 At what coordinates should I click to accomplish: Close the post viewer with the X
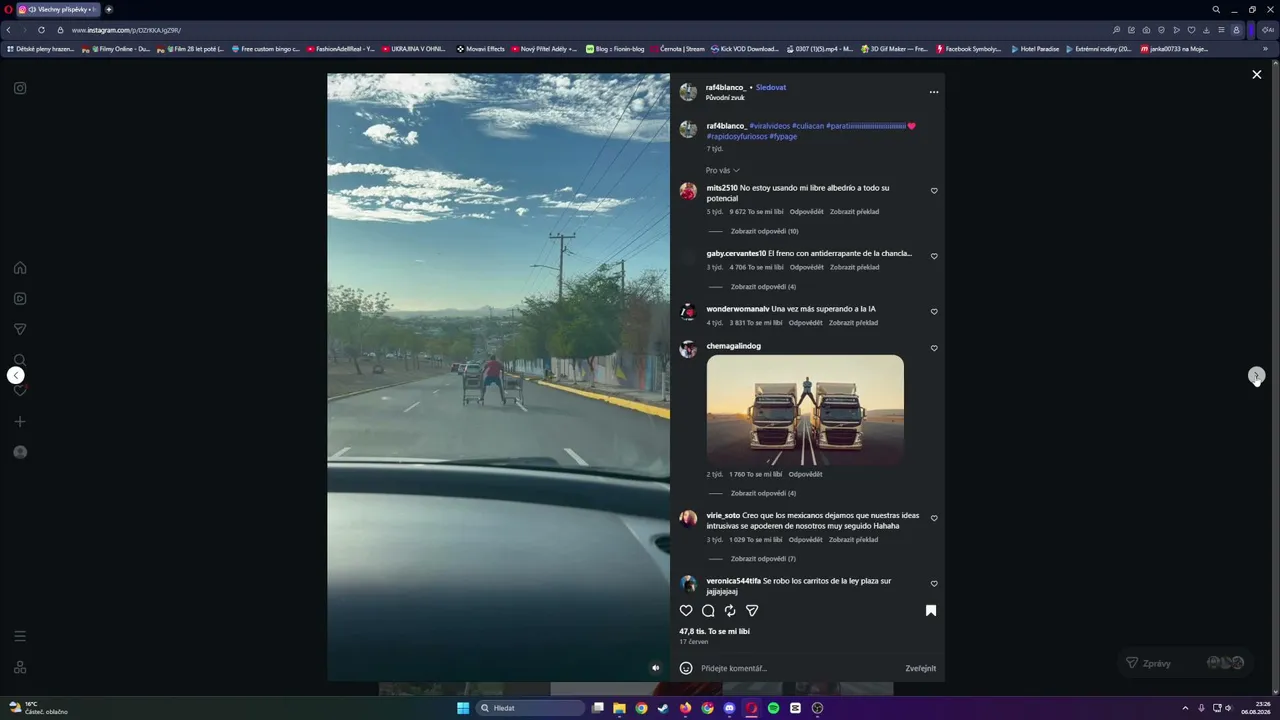pos(1257,75)
